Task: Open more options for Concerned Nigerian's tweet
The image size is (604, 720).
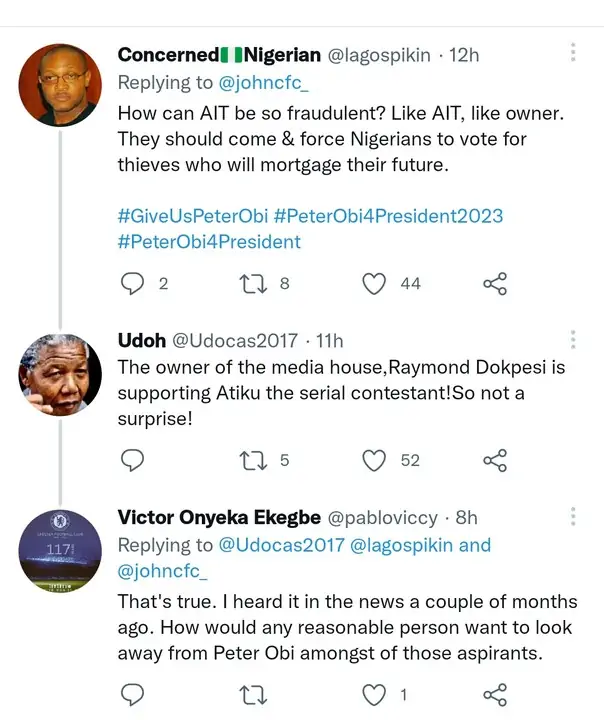Action: (x=573, y=52)
